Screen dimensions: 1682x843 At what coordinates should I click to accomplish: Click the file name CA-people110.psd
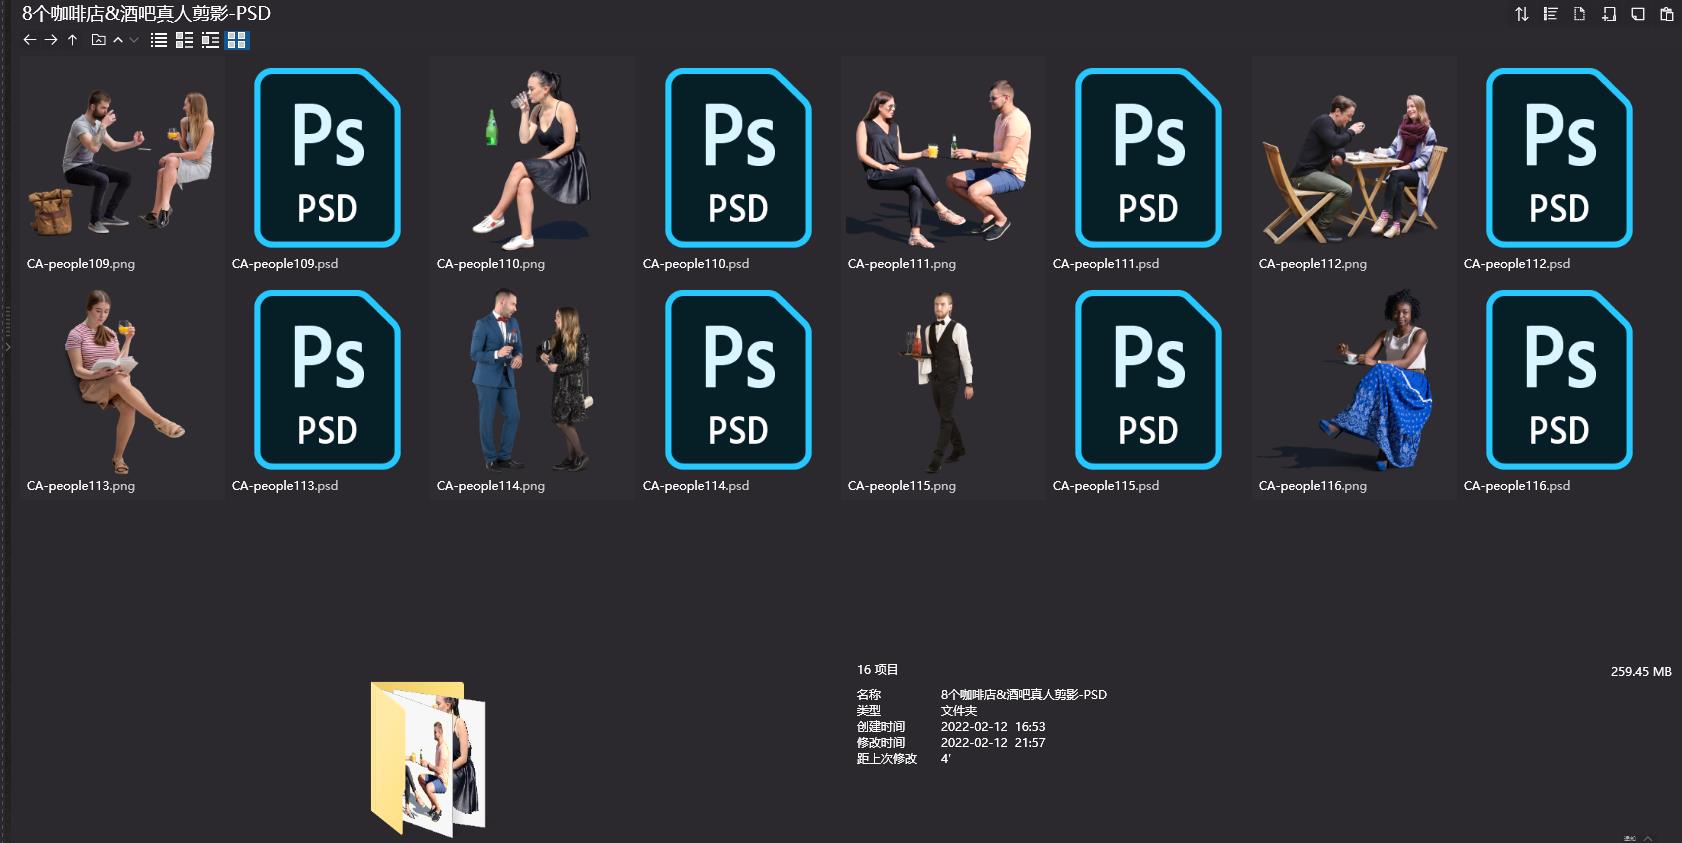coord(696,264)
